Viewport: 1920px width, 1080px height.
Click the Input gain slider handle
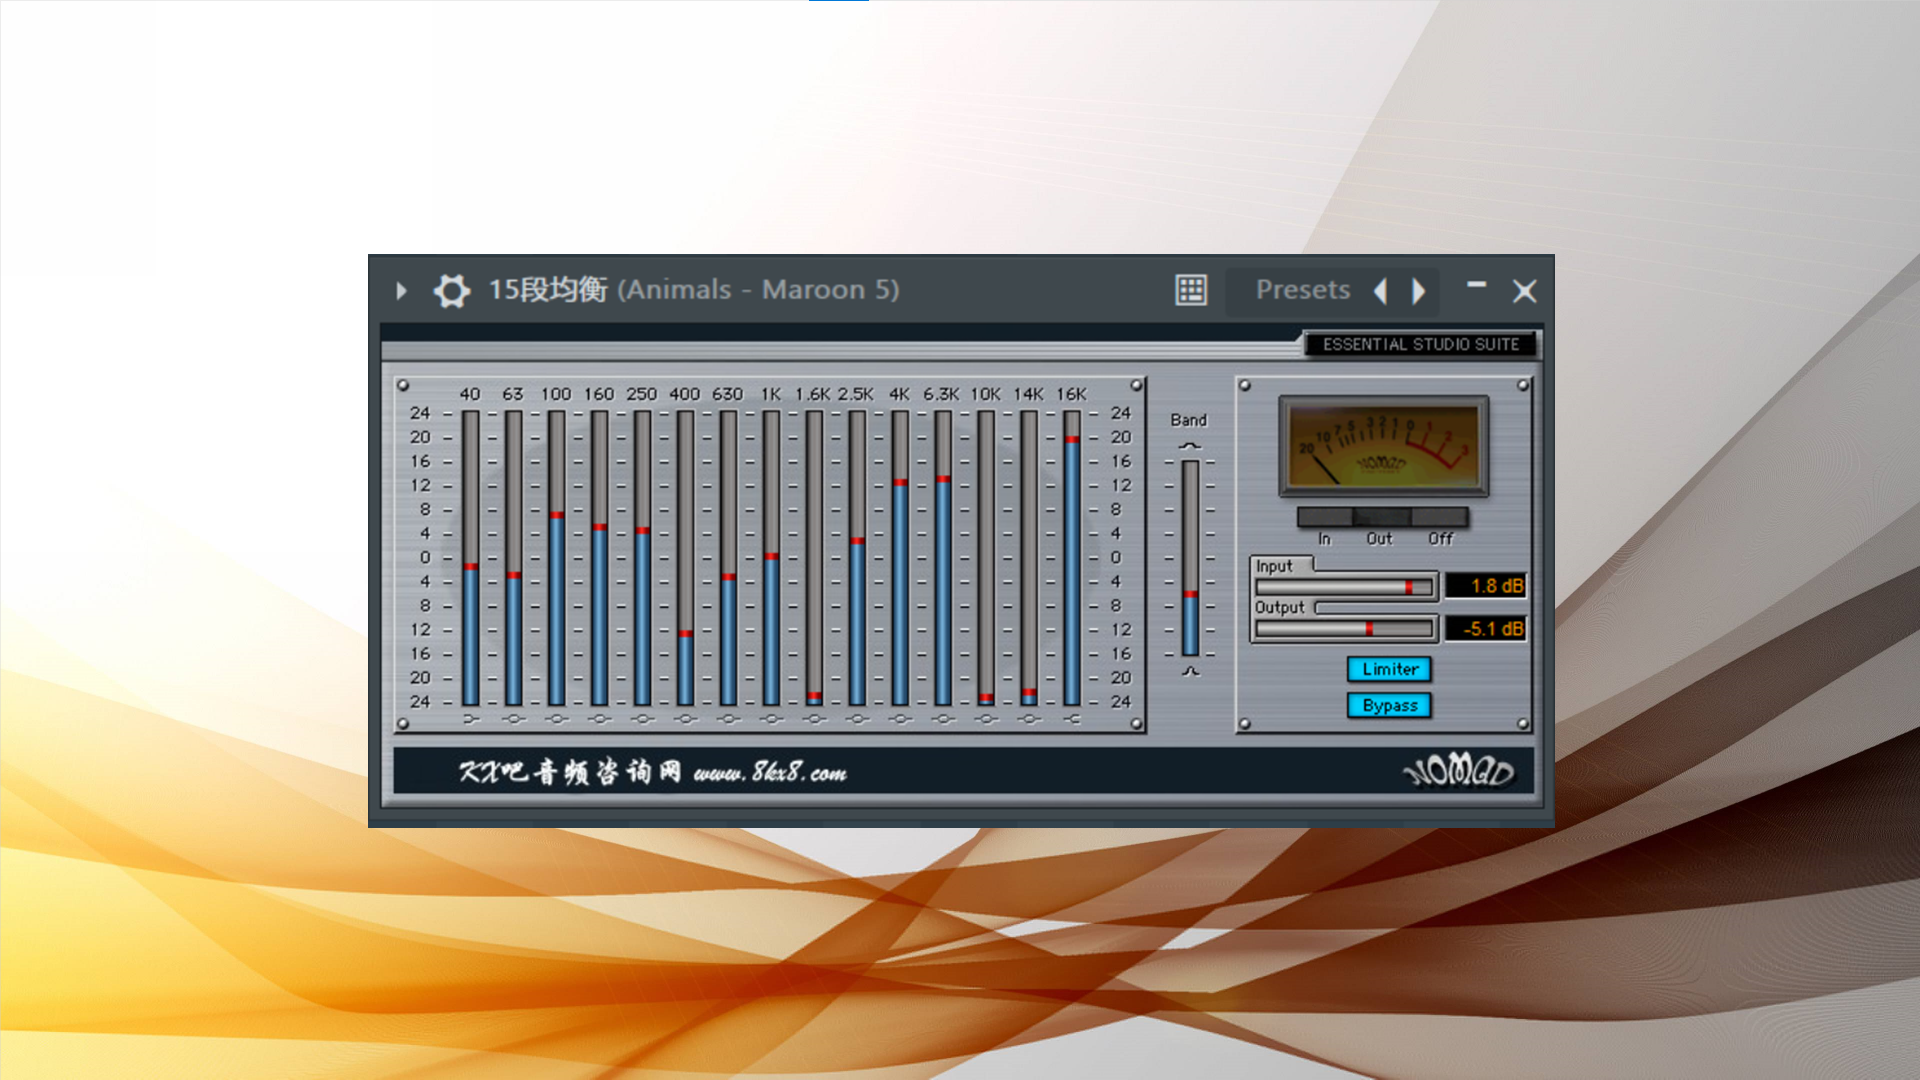pos(1409,587)
